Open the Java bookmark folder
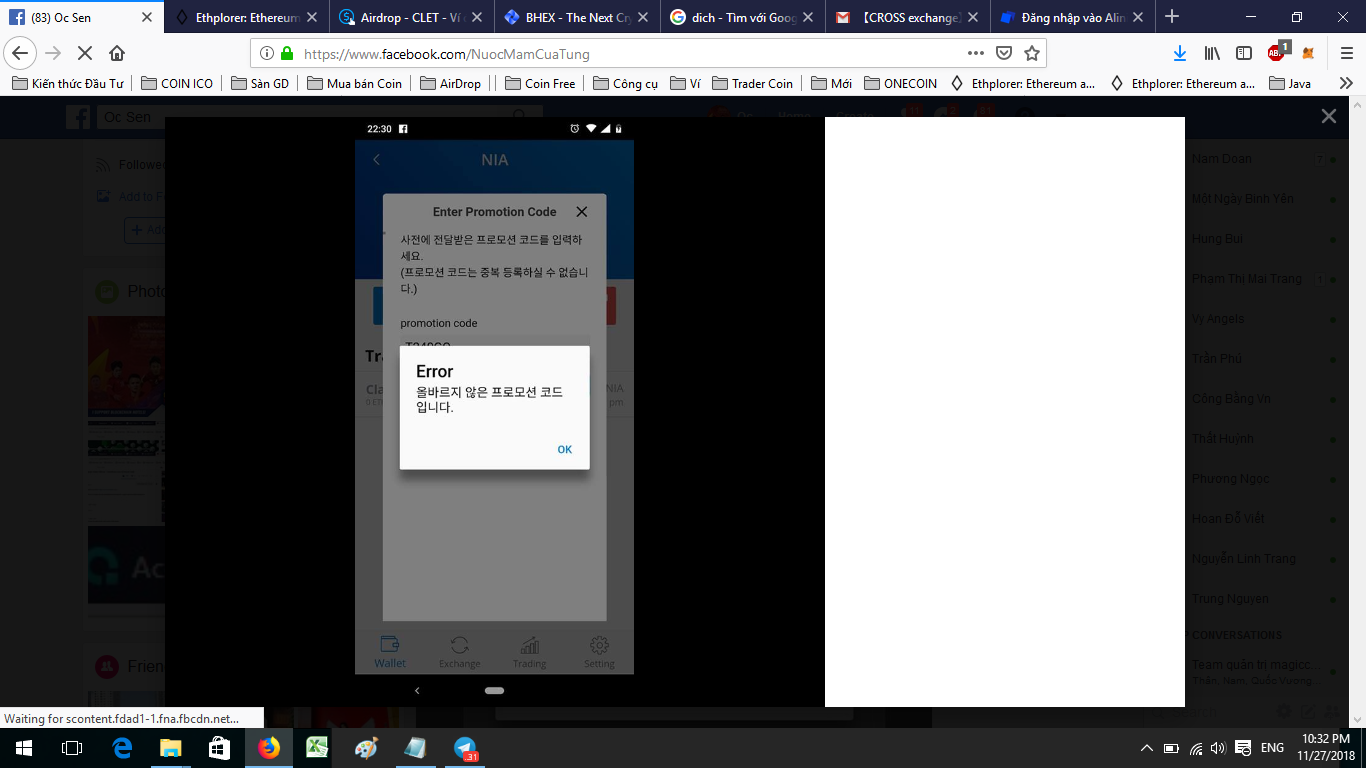The height and width of the screenshot is (768, 1366). click(1290, 84)
